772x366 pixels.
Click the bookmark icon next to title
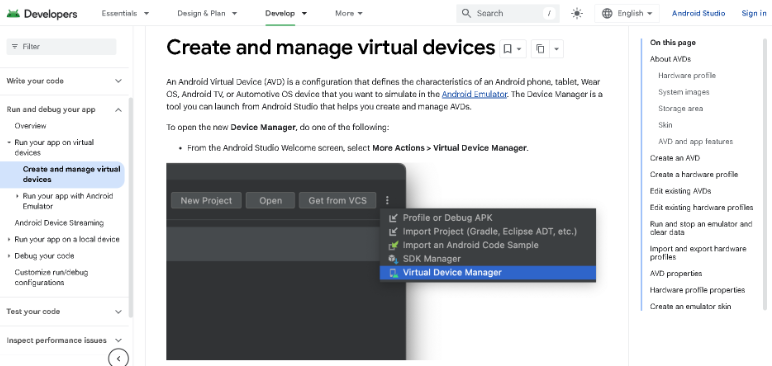pyautogui.click(x=507, y=49)
